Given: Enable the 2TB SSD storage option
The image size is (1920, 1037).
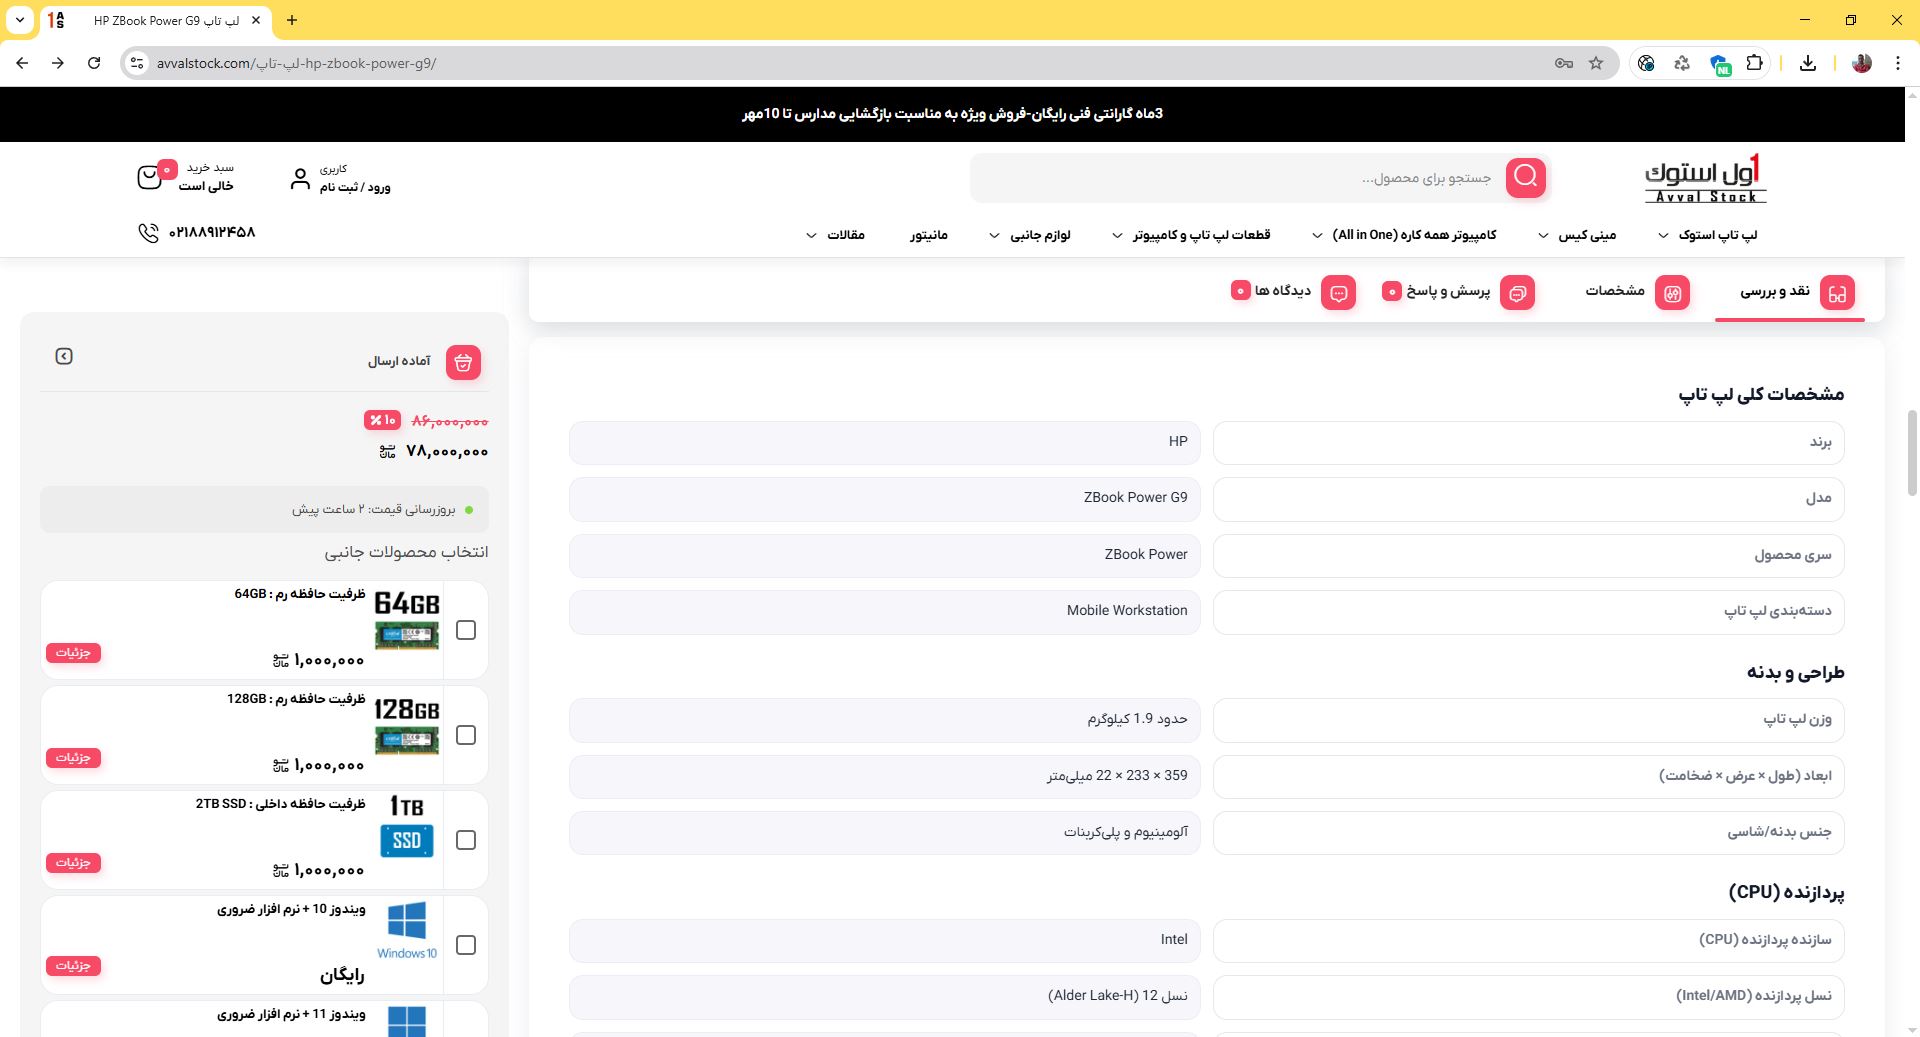Looking at the screenshot, I should pos(466,840).
